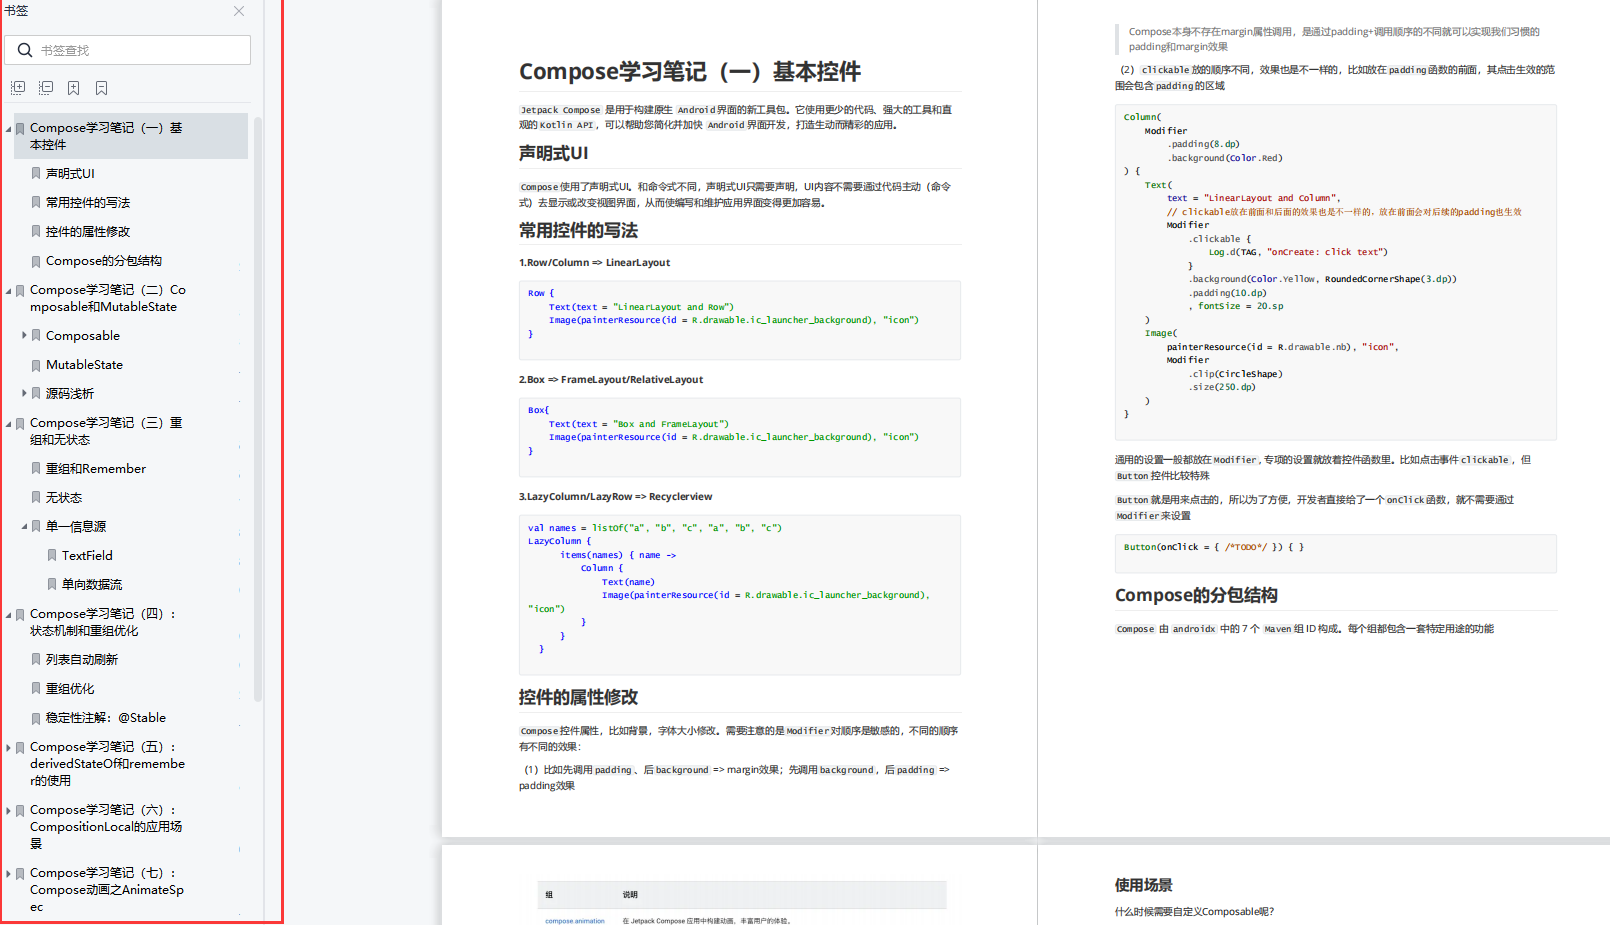The image size is (1610, 932).
Task: Select the 列表自动刷新 bookmark
Action: pos(82,660)
